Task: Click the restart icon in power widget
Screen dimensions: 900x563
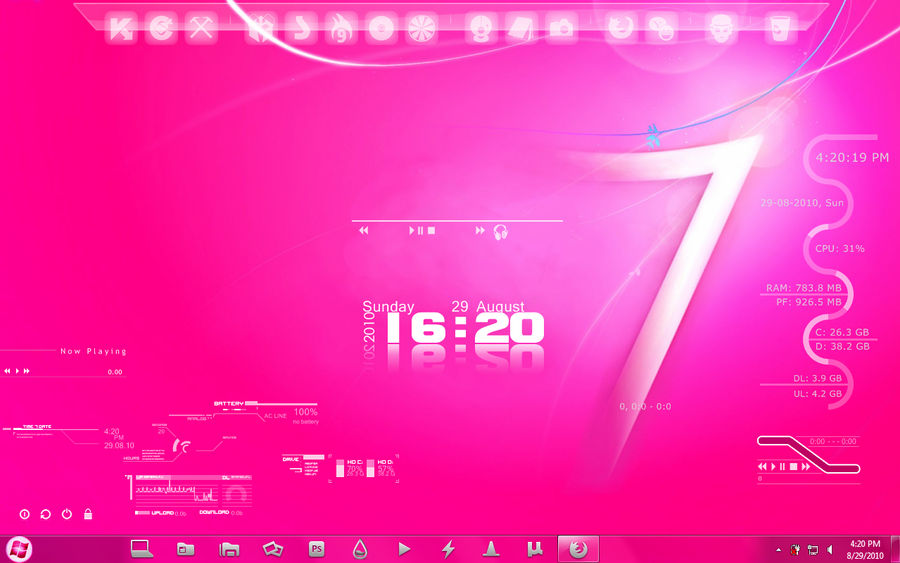Action: tap(45, 514)
